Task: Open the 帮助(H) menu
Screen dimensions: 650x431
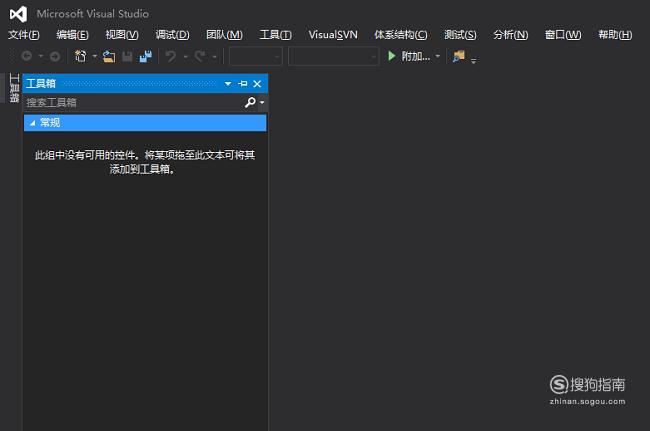Action: click(x=615, y=35)
